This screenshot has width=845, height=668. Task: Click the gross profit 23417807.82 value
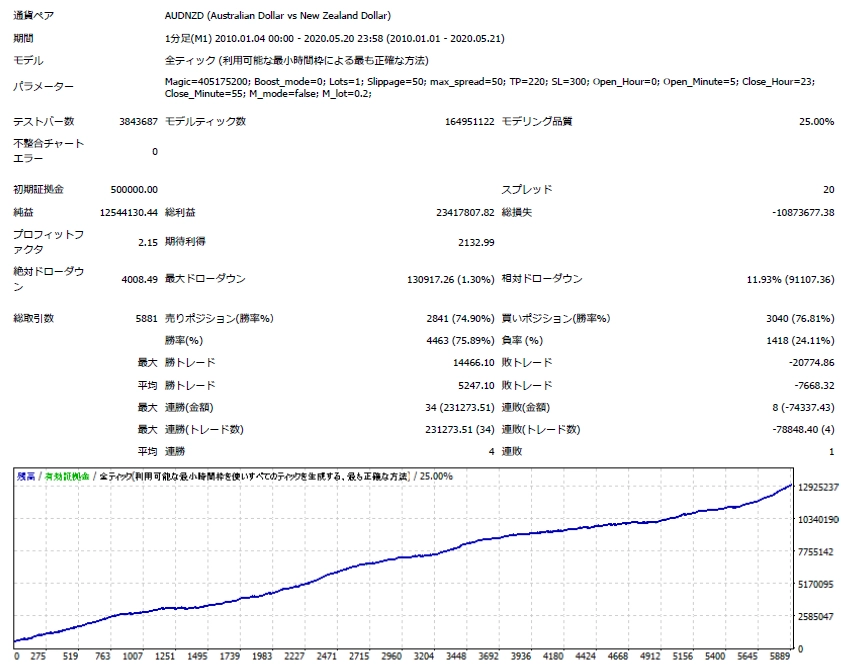(x=465, y=213)
